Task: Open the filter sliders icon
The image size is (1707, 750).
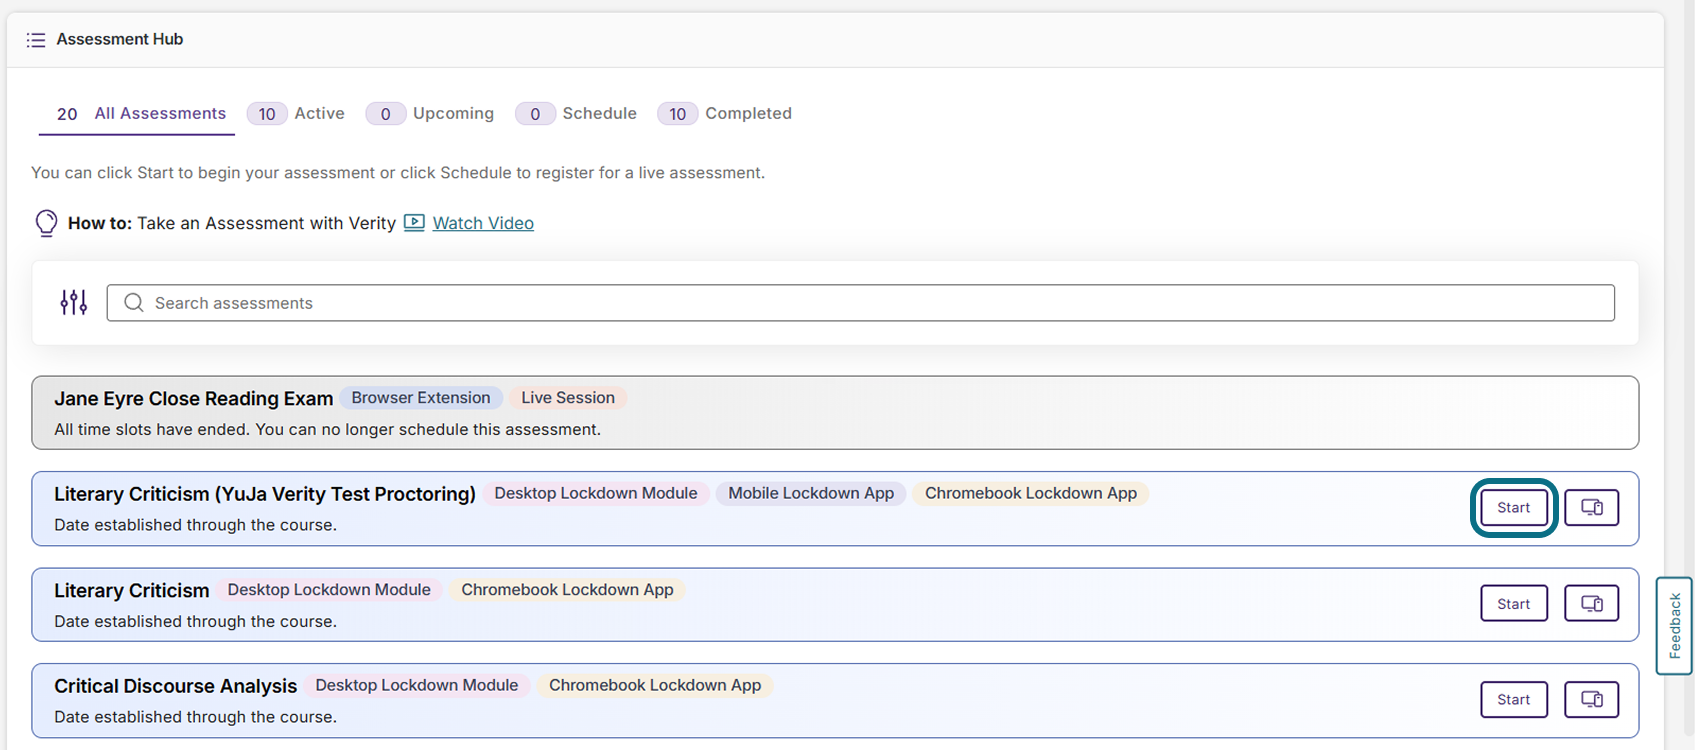Action: click(x=74, y=302)
